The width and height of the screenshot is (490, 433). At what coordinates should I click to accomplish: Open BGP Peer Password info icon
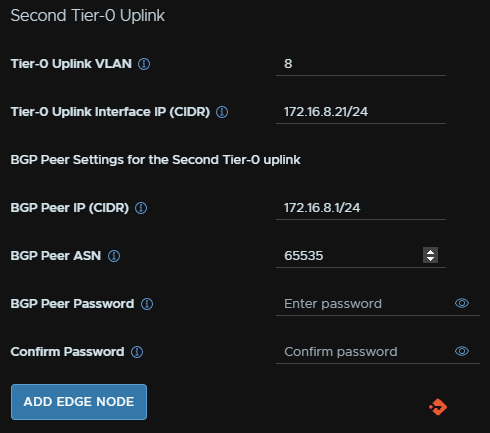(x=147, y=304)
